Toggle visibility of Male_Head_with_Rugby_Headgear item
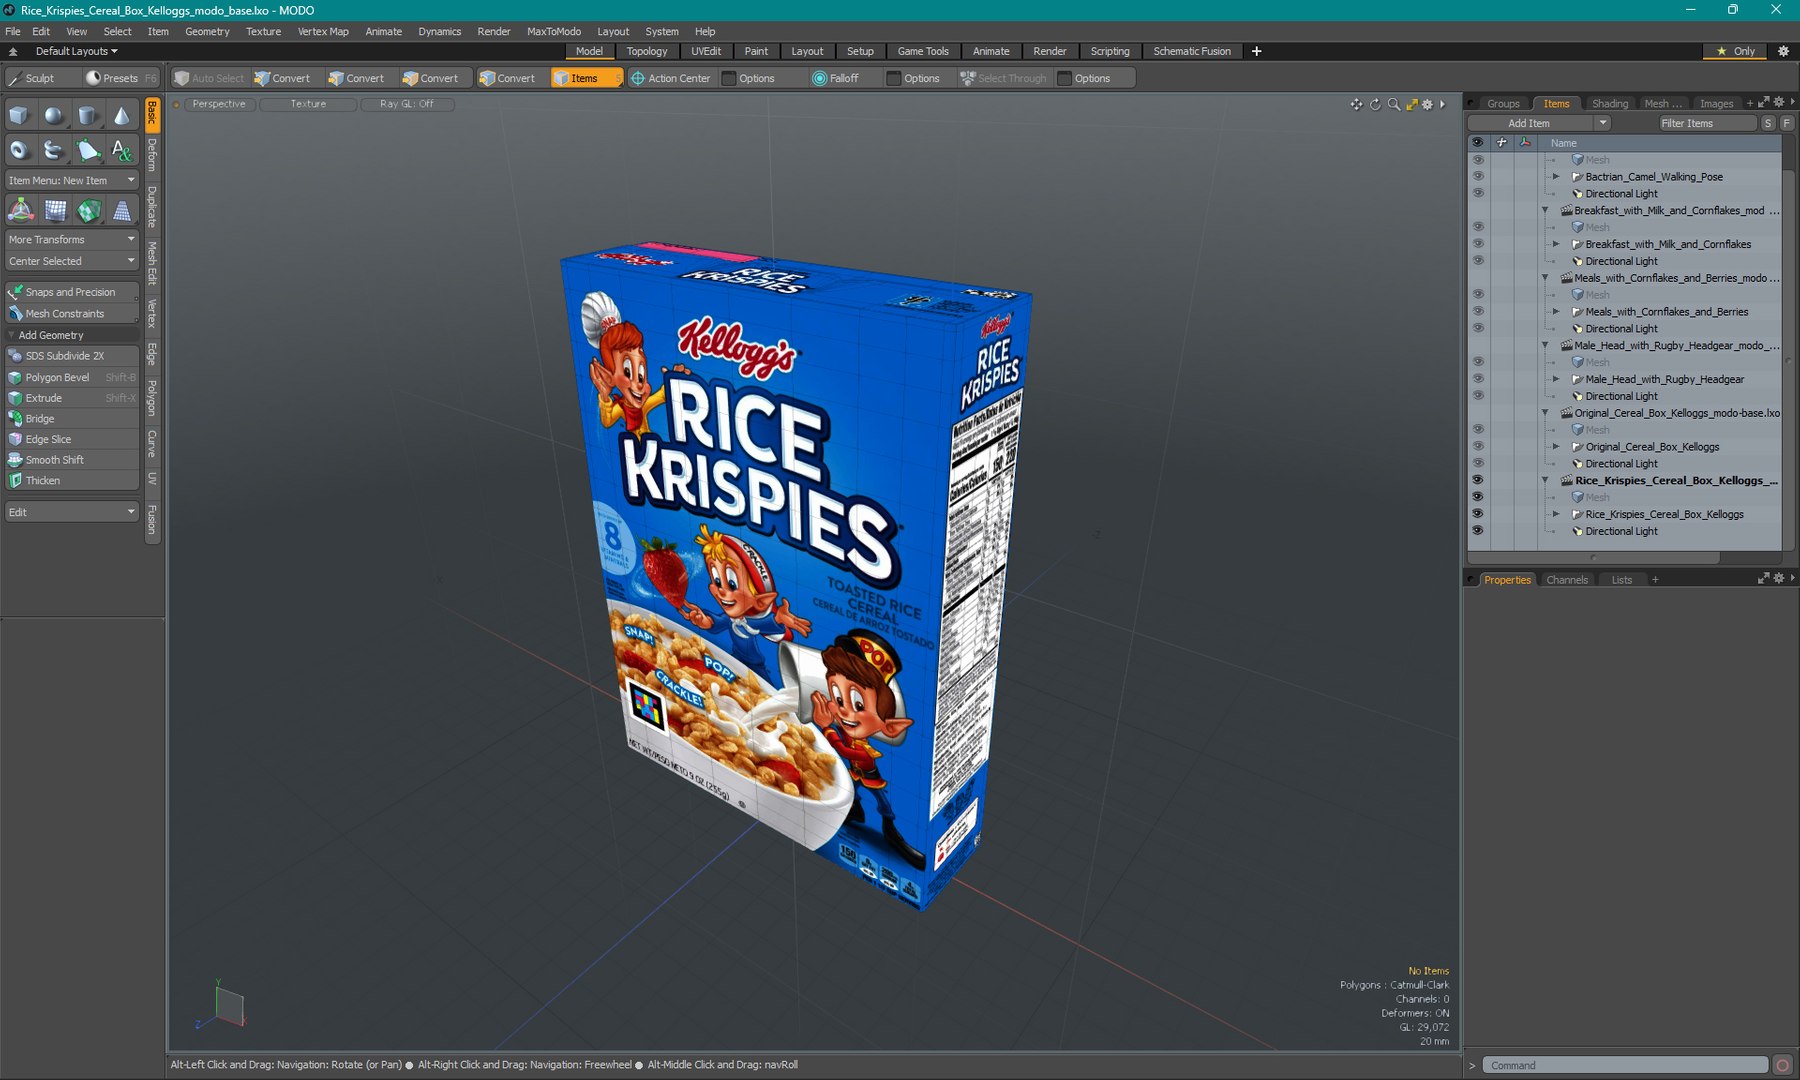This screenshot has height=1080, width=1800. pyautogui.click(x=1477, y=379)
